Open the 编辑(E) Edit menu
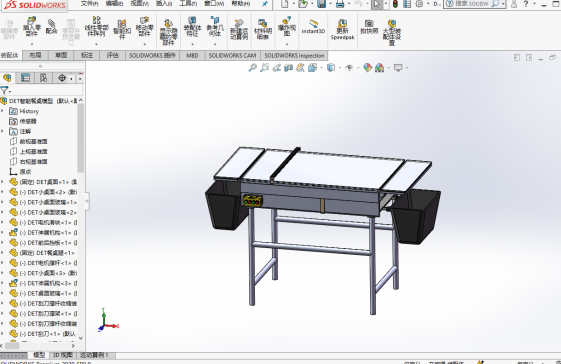Viewport: 561px width, 364px height. [x=114, y=3]
